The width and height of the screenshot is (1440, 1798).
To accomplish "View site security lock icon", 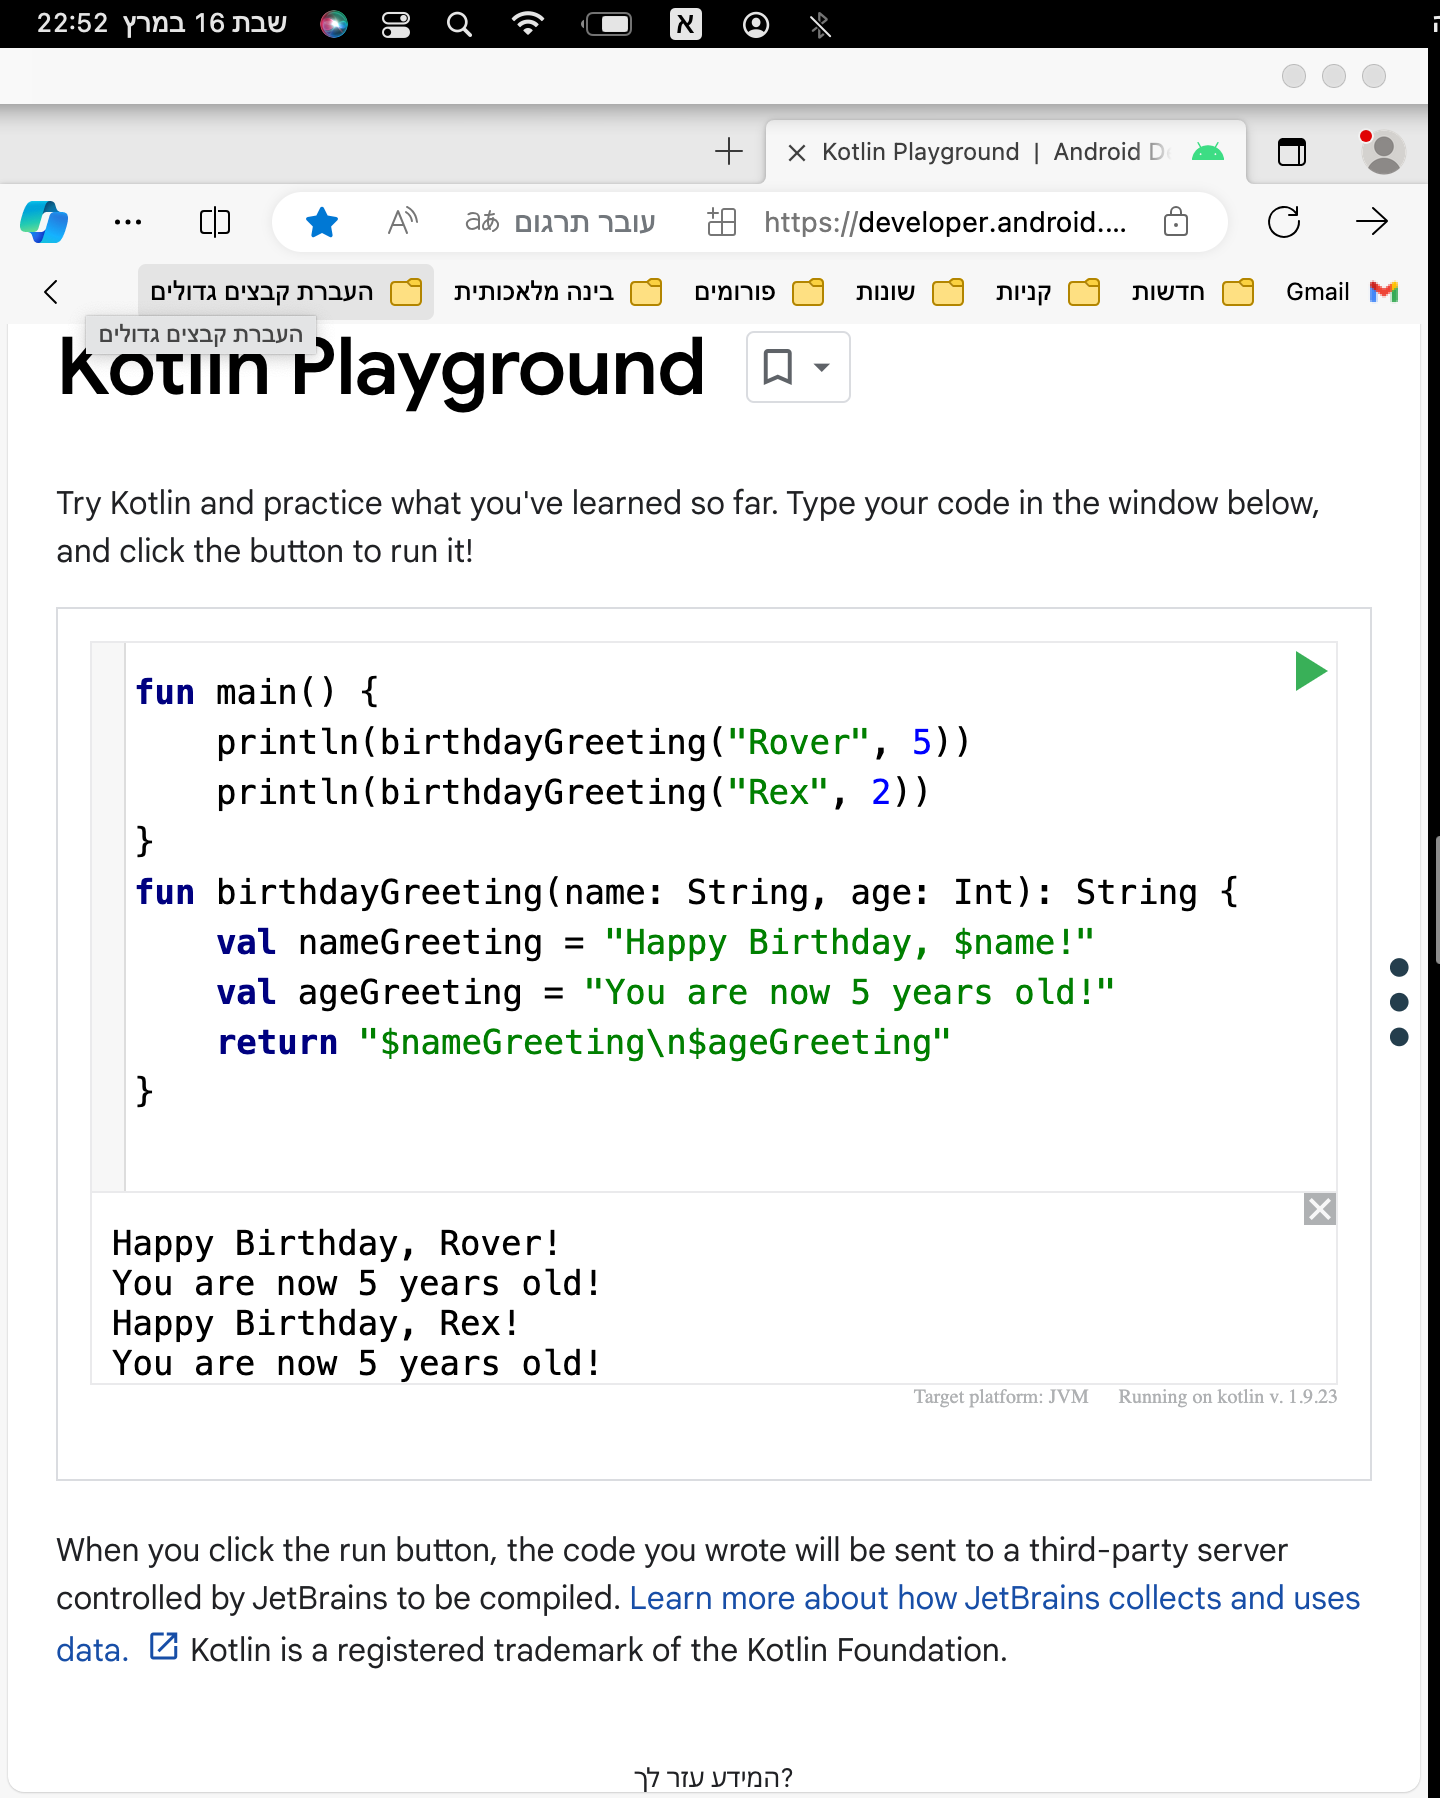I will pos(1176,221).
